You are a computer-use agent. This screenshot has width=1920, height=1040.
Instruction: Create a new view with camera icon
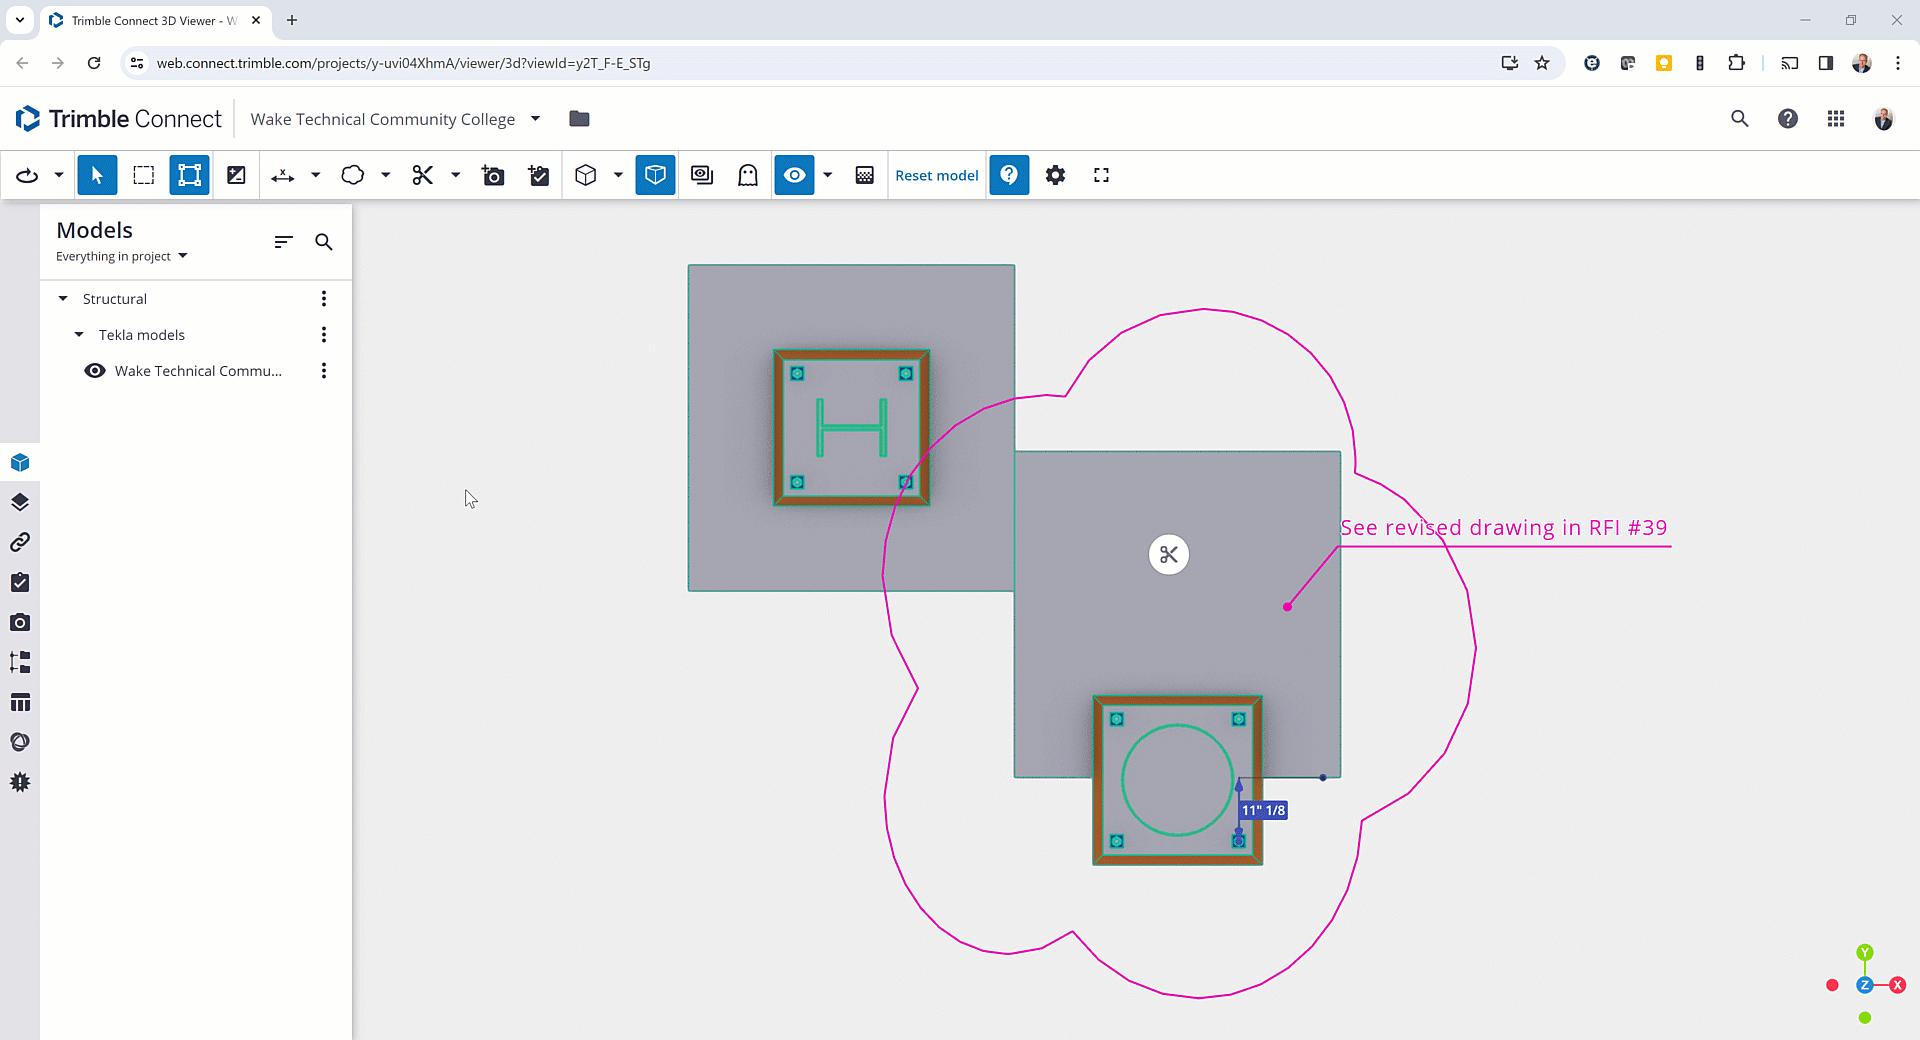[x=493, y=175]
